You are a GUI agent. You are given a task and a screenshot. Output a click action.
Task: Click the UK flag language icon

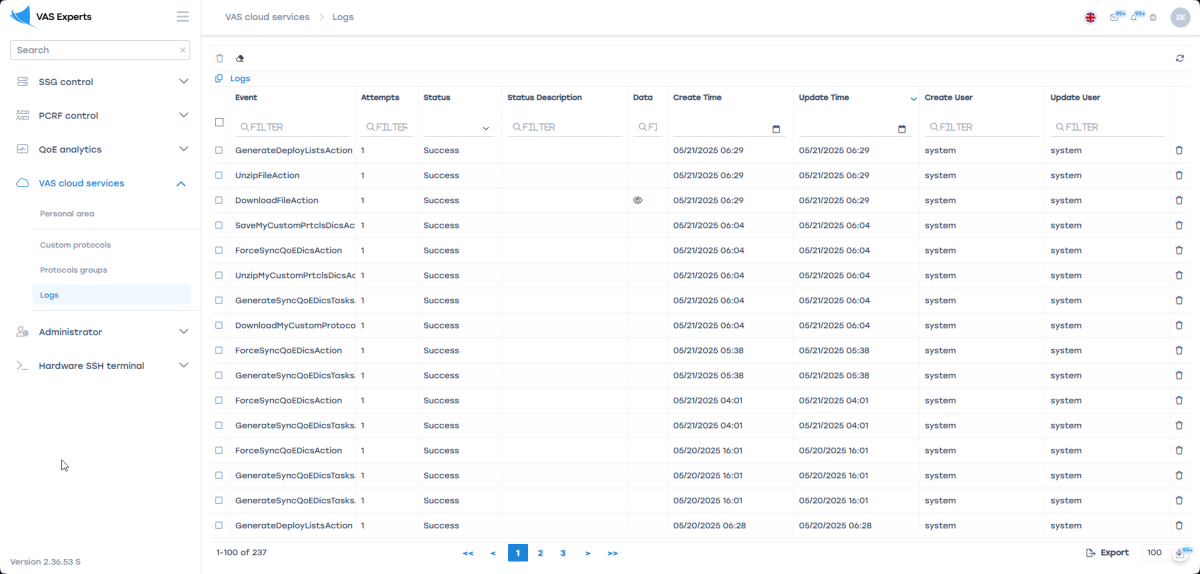(1090, 17)
